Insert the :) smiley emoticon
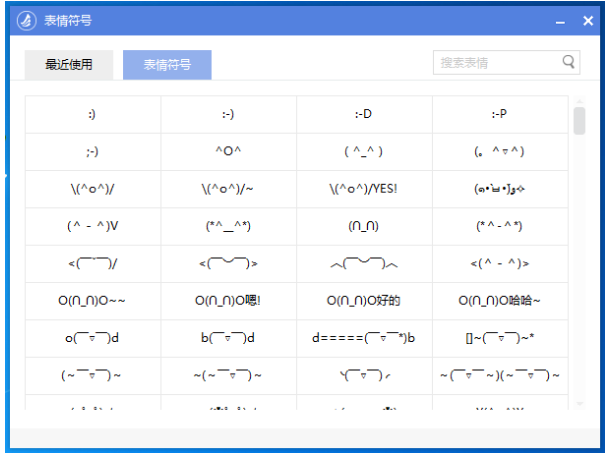 click(x=92, y=114)
